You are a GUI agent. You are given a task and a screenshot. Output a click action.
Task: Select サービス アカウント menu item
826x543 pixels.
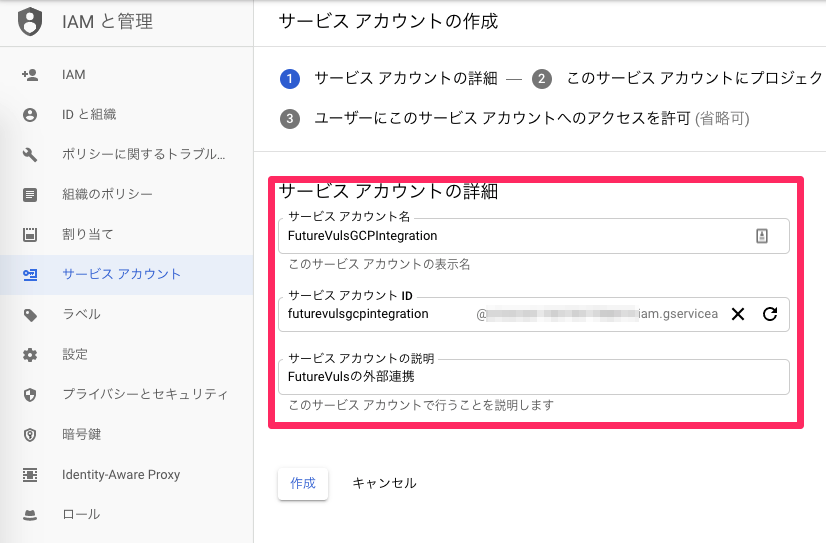pyautogui.click(x=126, y=274)
